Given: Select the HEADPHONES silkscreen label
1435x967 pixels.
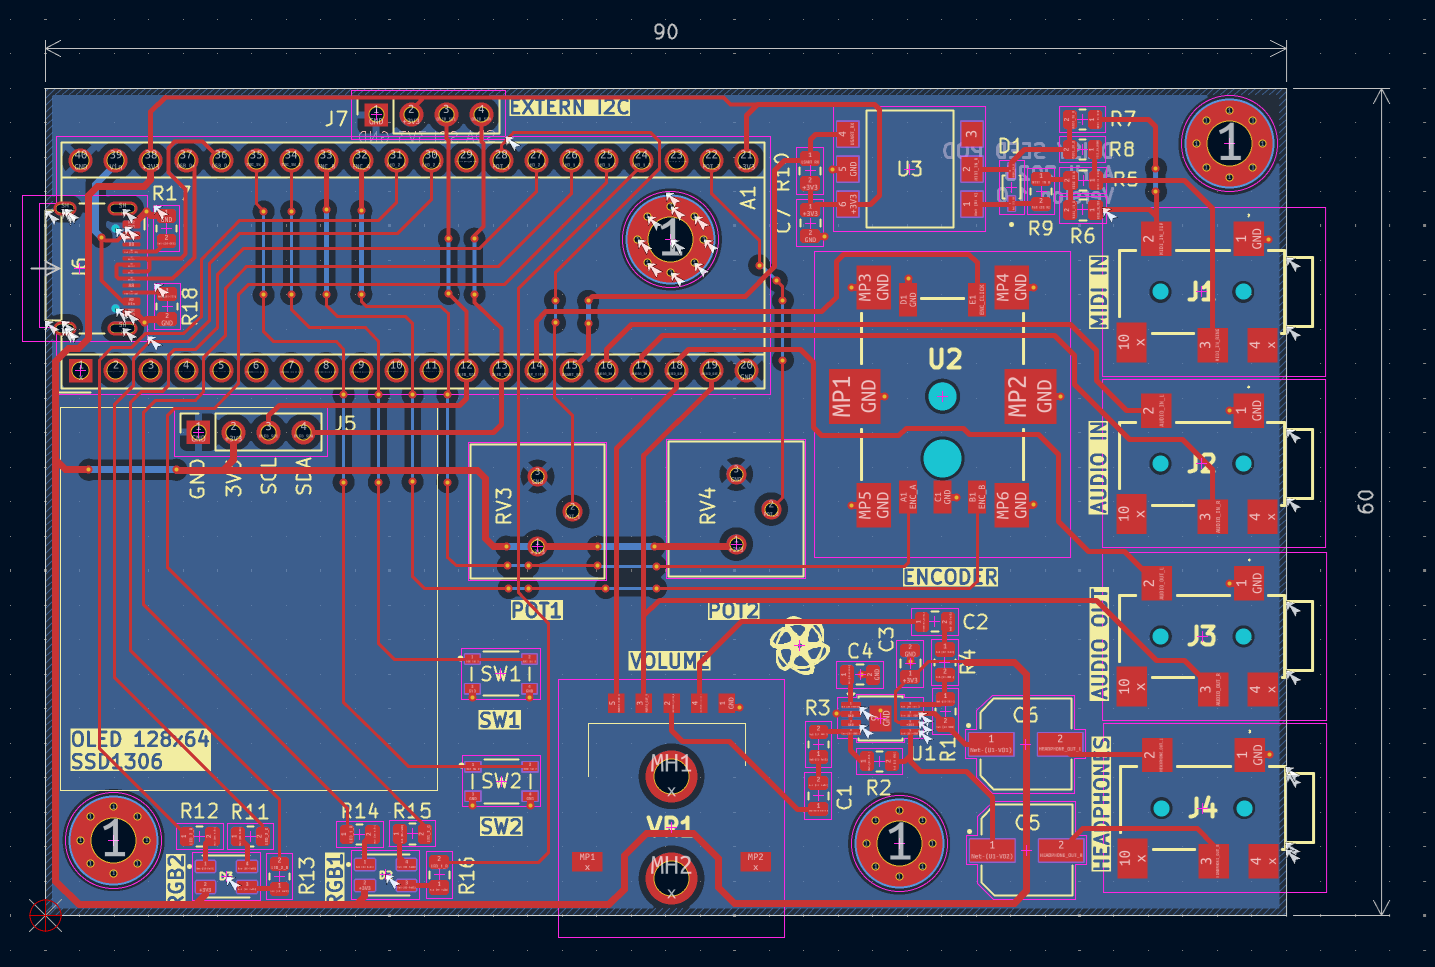Looking at the screenshot, I should tap(1101, 804).
